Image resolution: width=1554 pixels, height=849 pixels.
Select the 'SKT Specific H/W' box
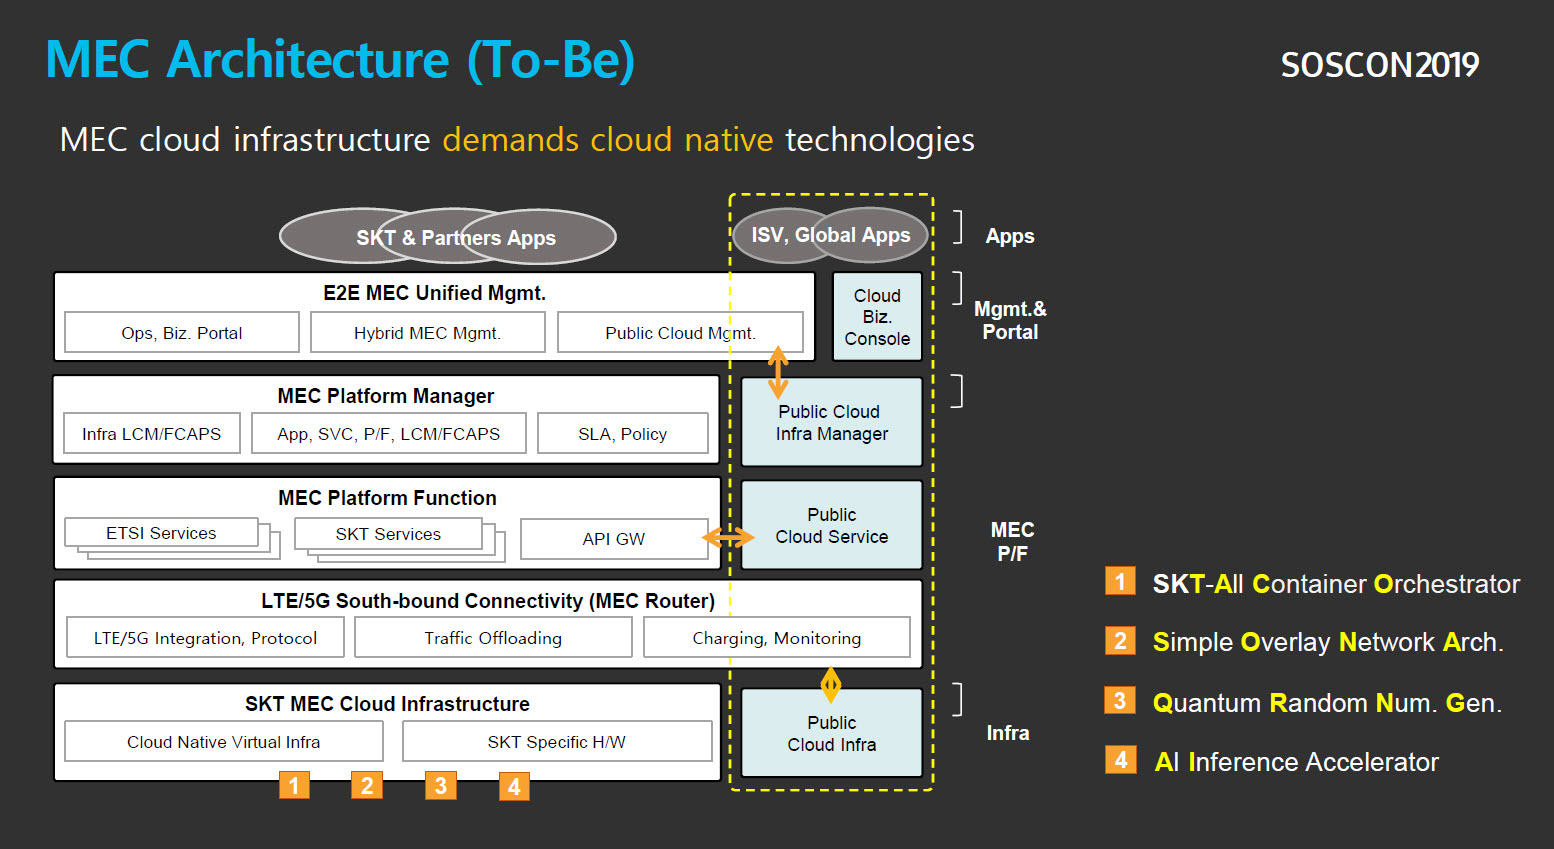[x=557, y=742]
